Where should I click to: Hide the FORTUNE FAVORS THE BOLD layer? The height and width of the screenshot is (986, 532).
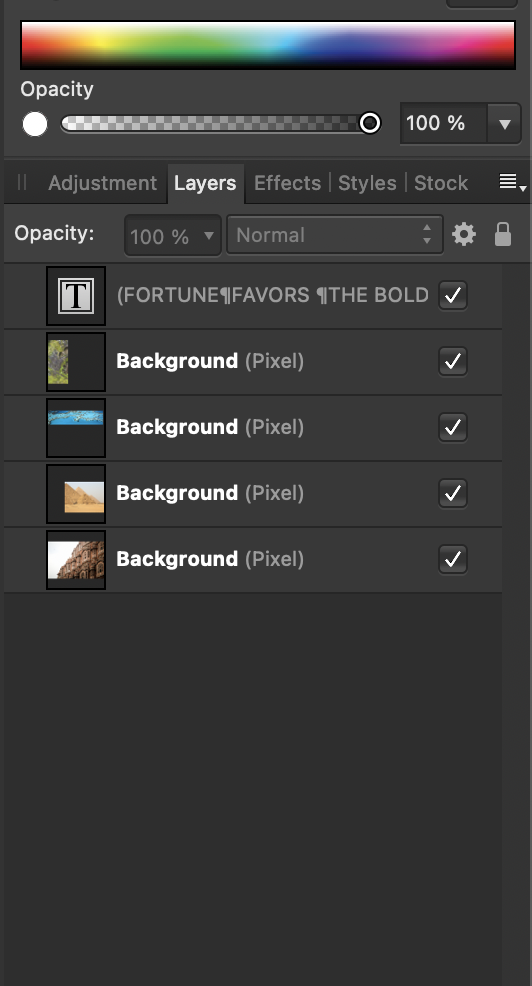453,295
